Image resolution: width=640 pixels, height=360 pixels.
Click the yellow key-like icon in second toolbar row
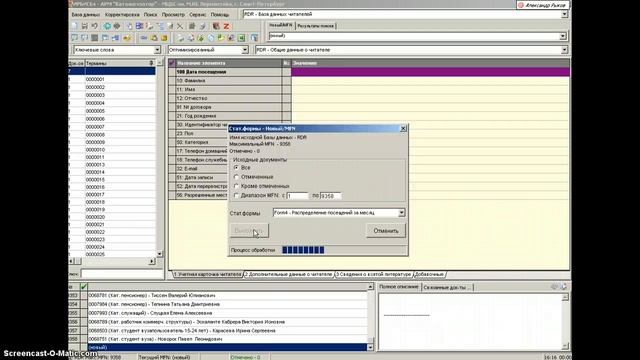127,38
